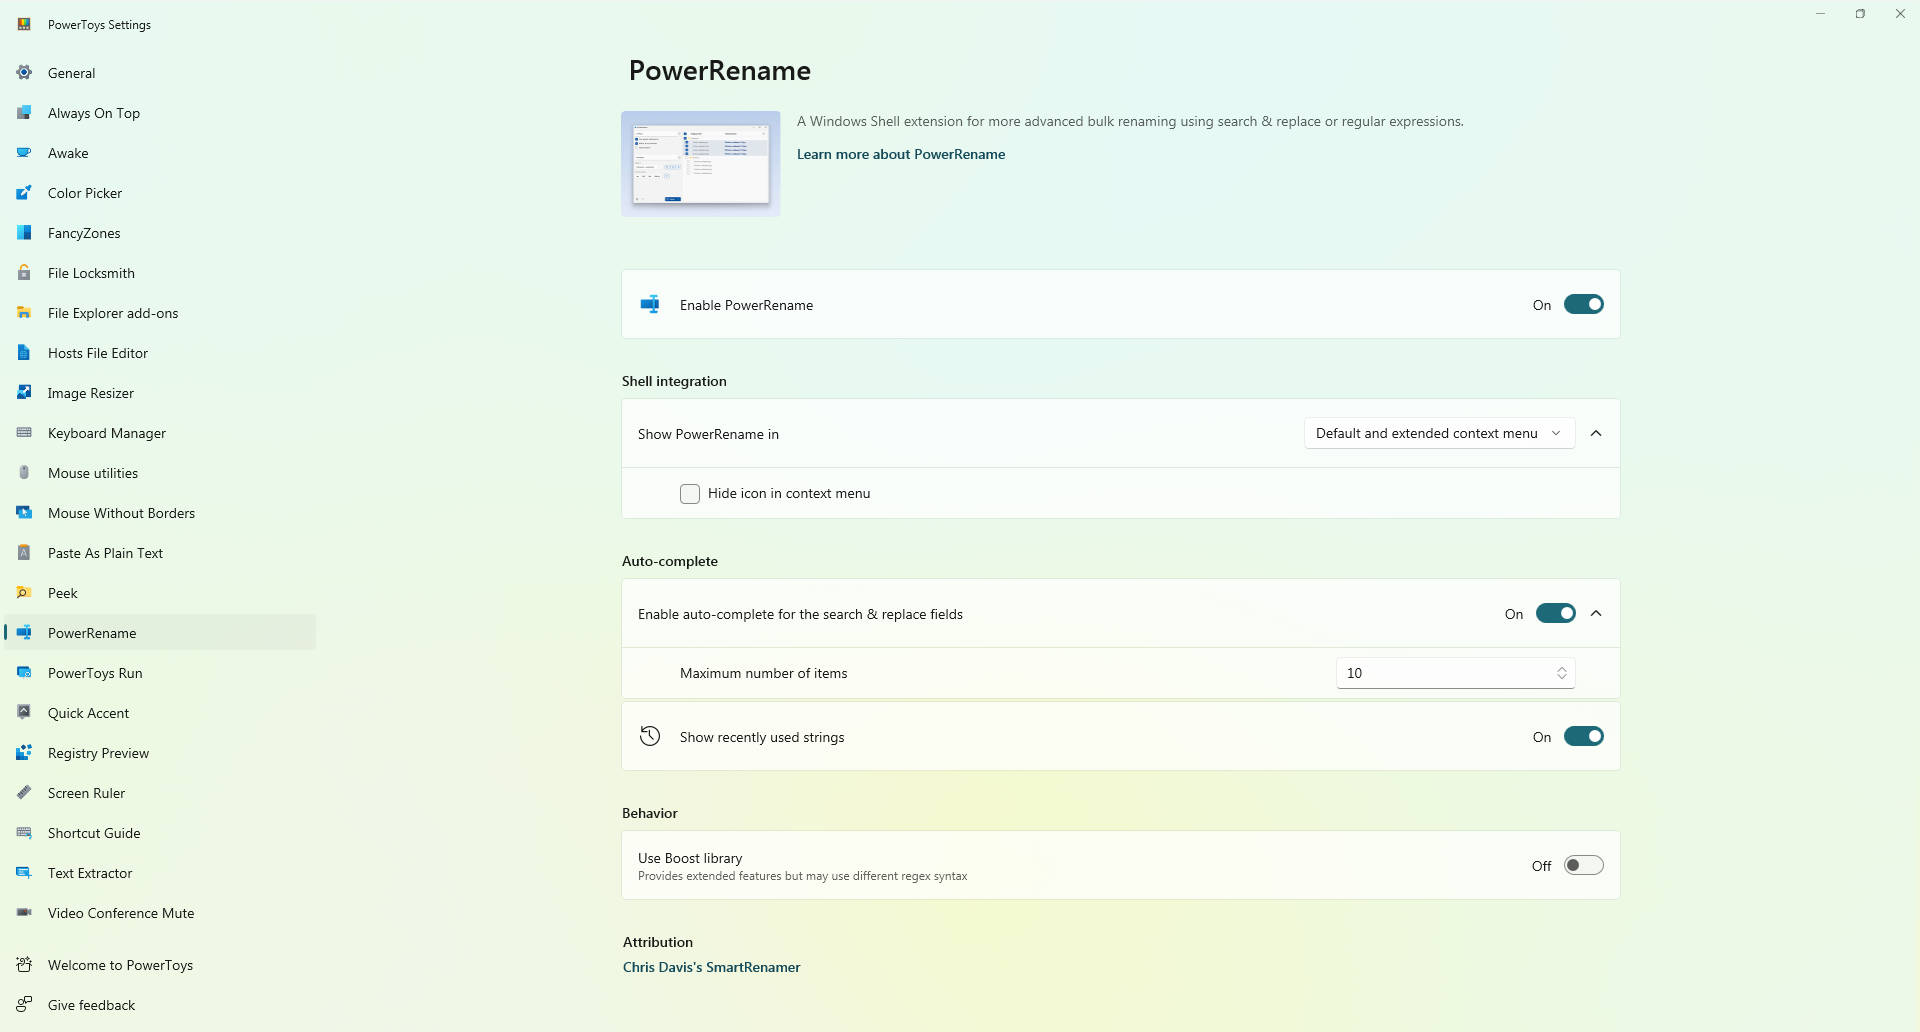
Task: Open FancyZones via its sidebar icon
Action: coord(24,233)
